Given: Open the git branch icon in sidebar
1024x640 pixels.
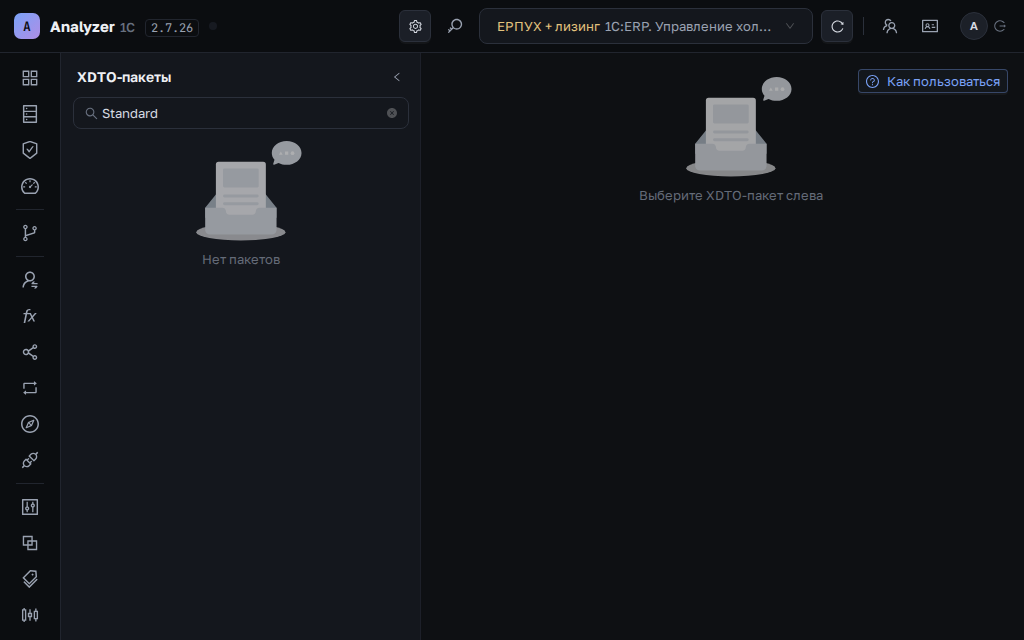Looking at the screenshot, I should (x=30, y=232).
